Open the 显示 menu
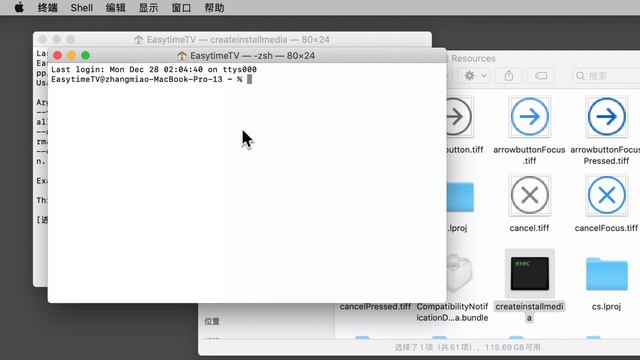Screen dimensions: 640x360 point(148,8)
